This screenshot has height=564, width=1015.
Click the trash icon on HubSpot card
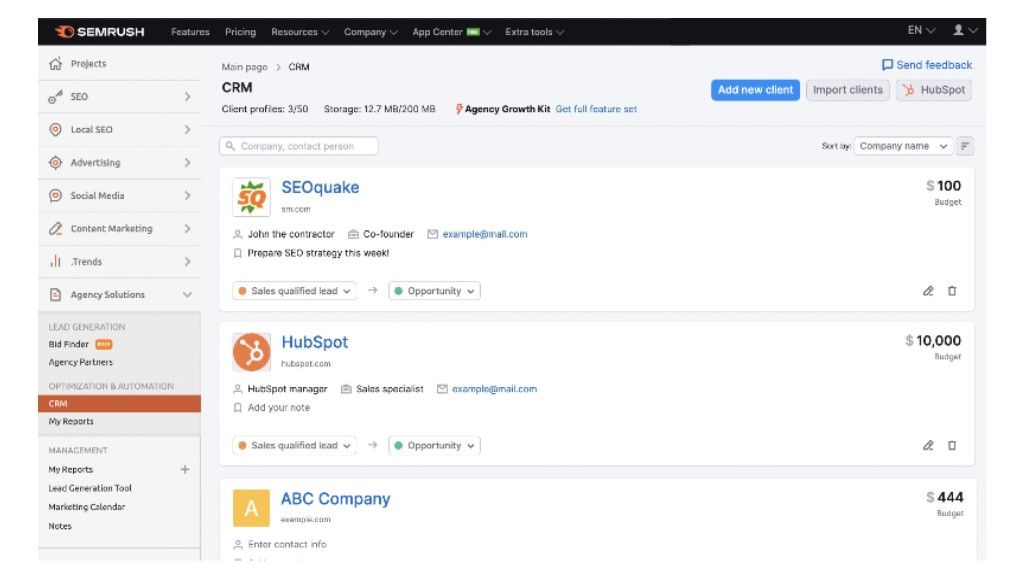coord(952,446)
